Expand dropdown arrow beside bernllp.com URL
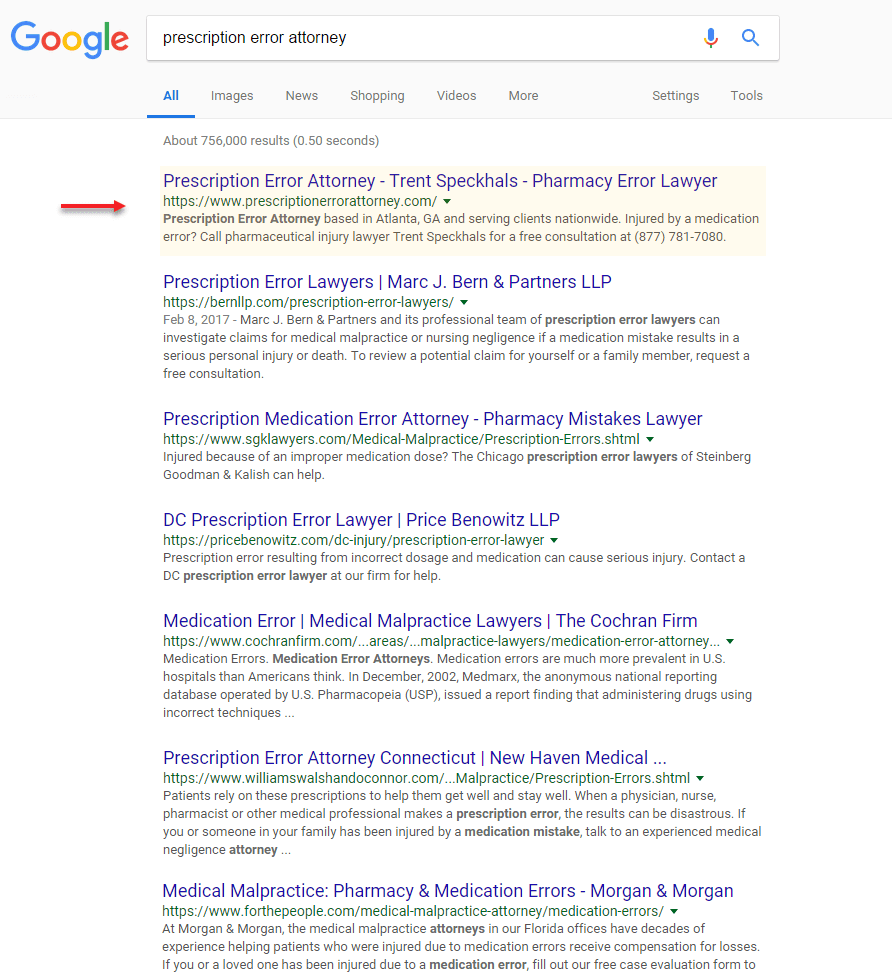The image size is (892, 972). point(464,303)
